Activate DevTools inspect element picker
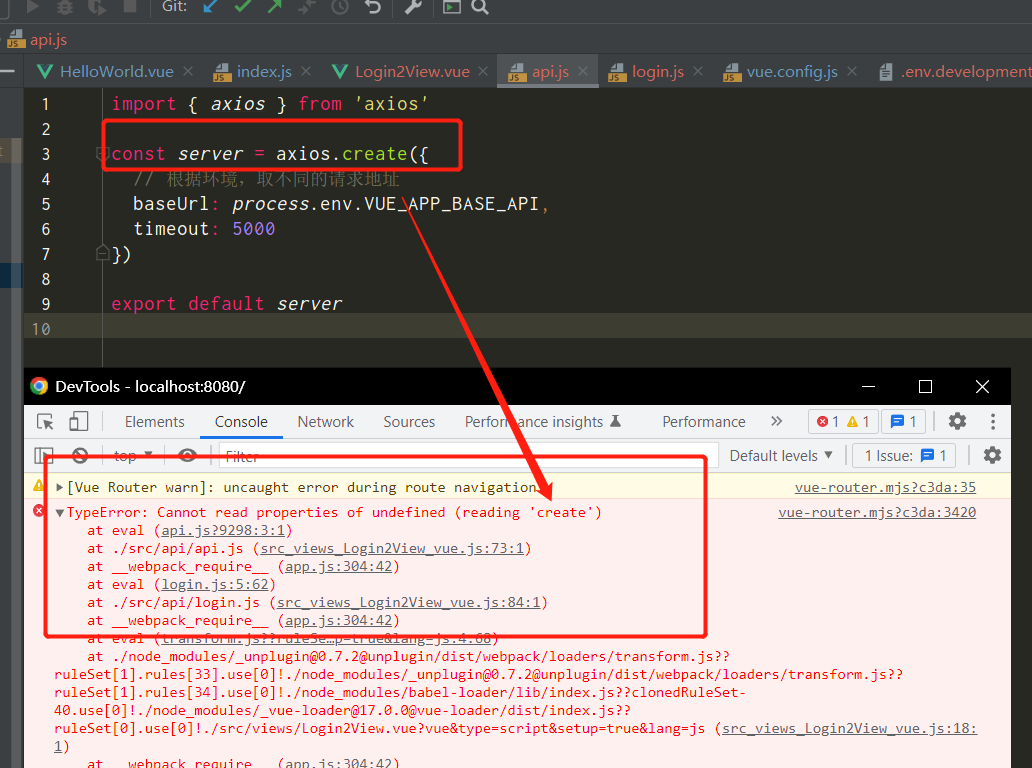 tap(45, 422)
